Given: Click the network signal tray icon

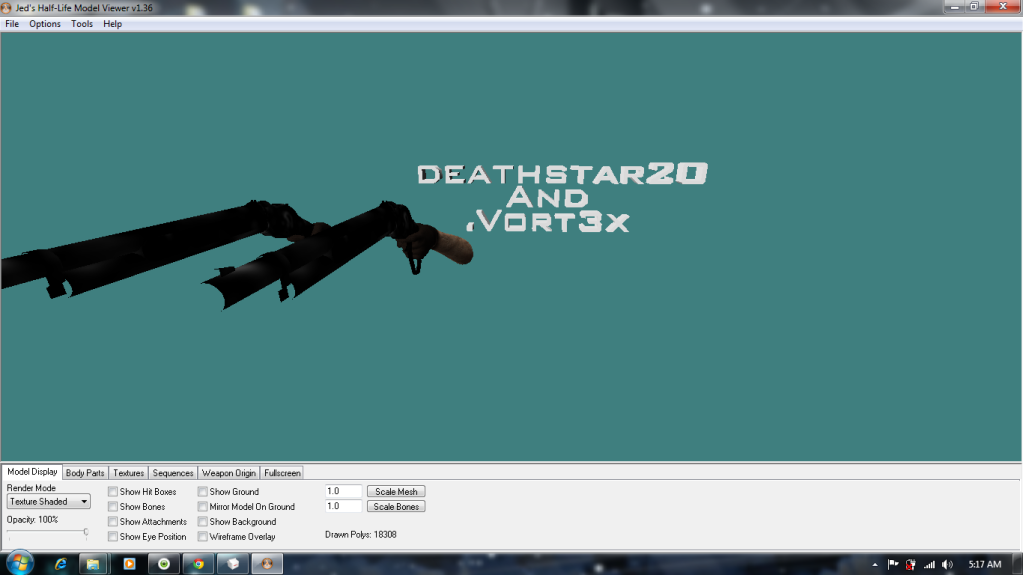Looking at the screenshot, I should tap(929, 565).
